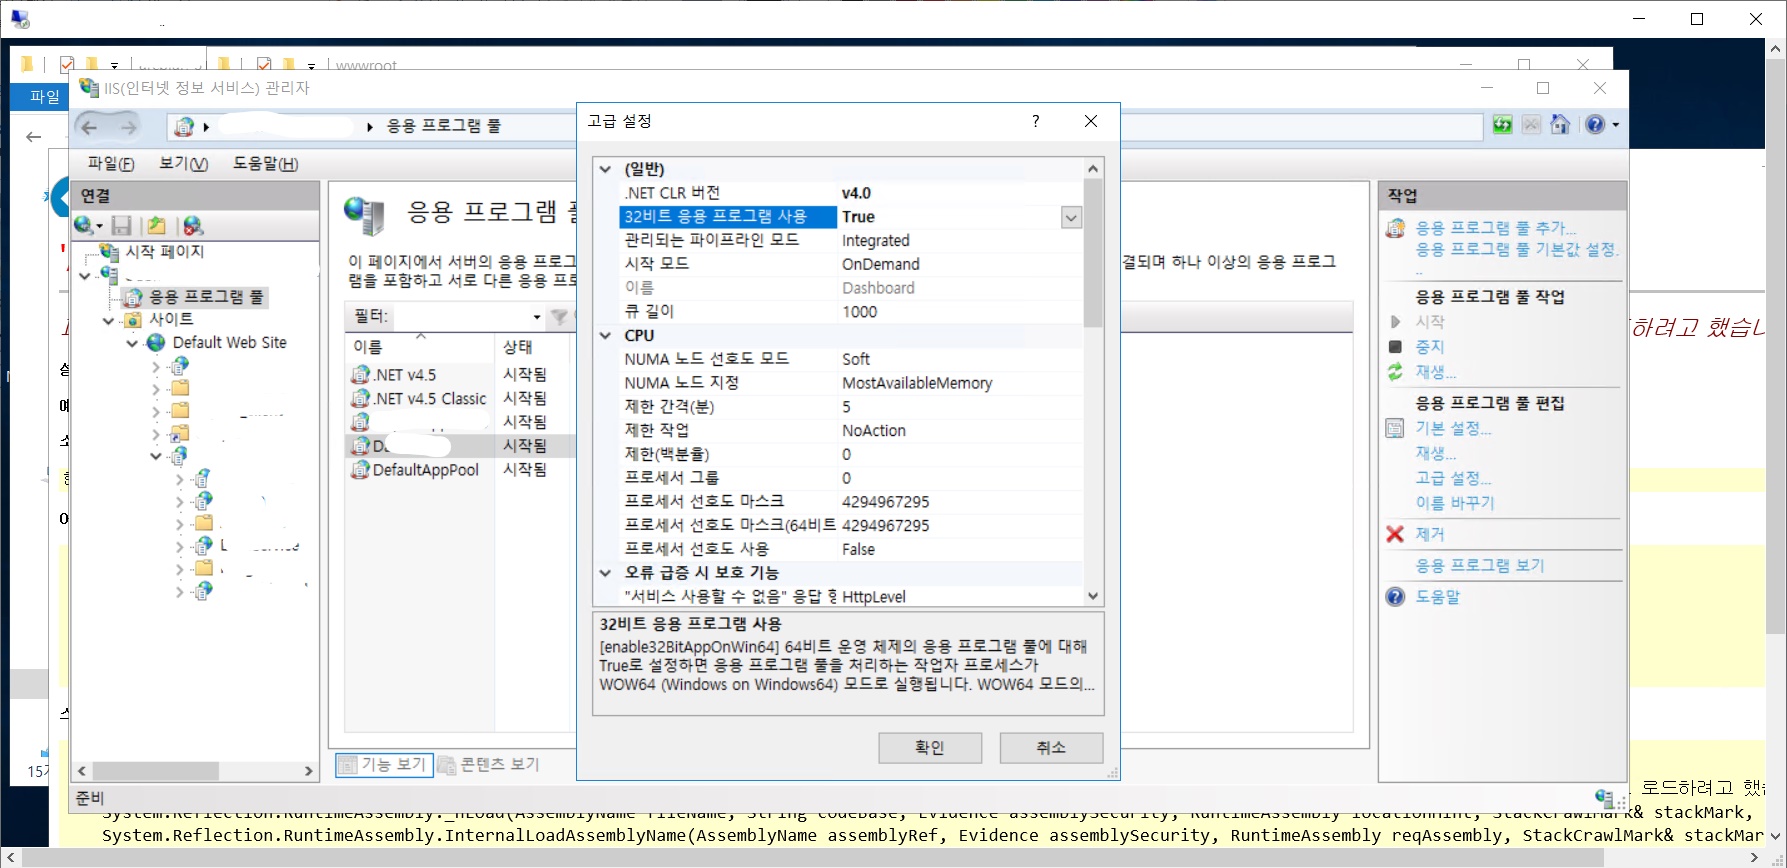Click the save connections floppy disk icon

(x=122, y=226)
